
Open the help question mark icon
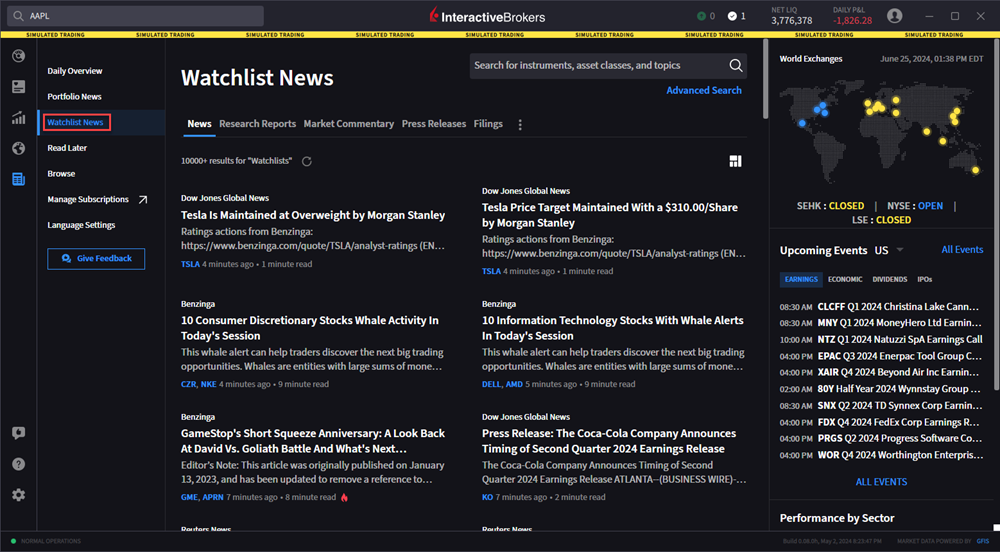pyautogui.click(x=18, y=464)
